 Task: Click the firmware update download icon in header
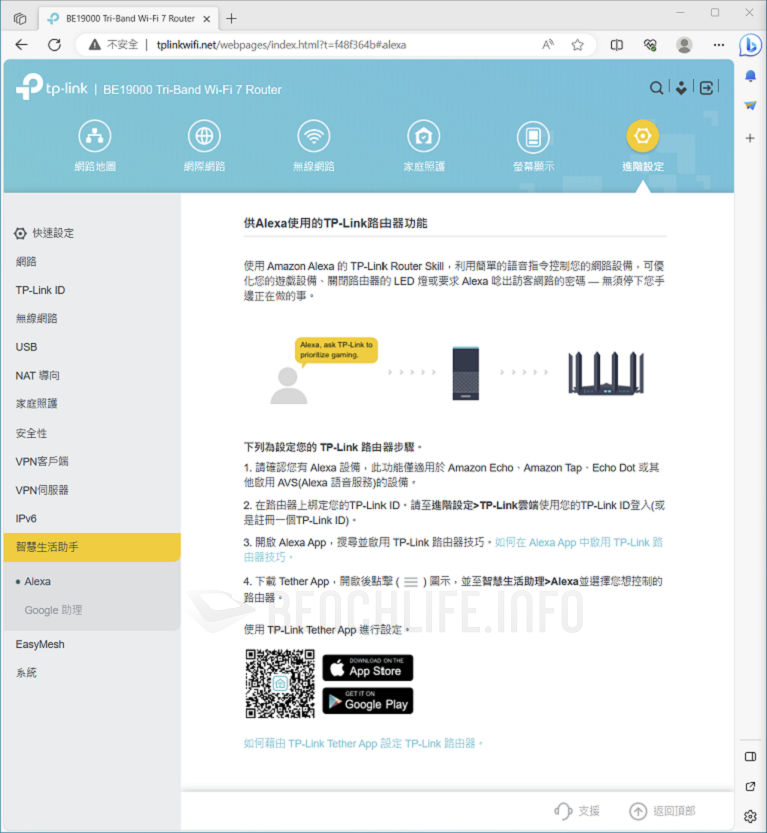[x=681, y=88]
